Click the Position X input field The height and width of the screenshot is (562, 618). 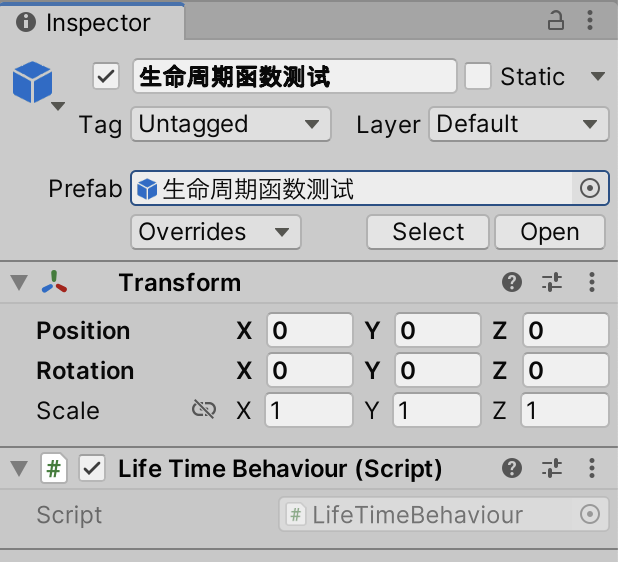309,331
